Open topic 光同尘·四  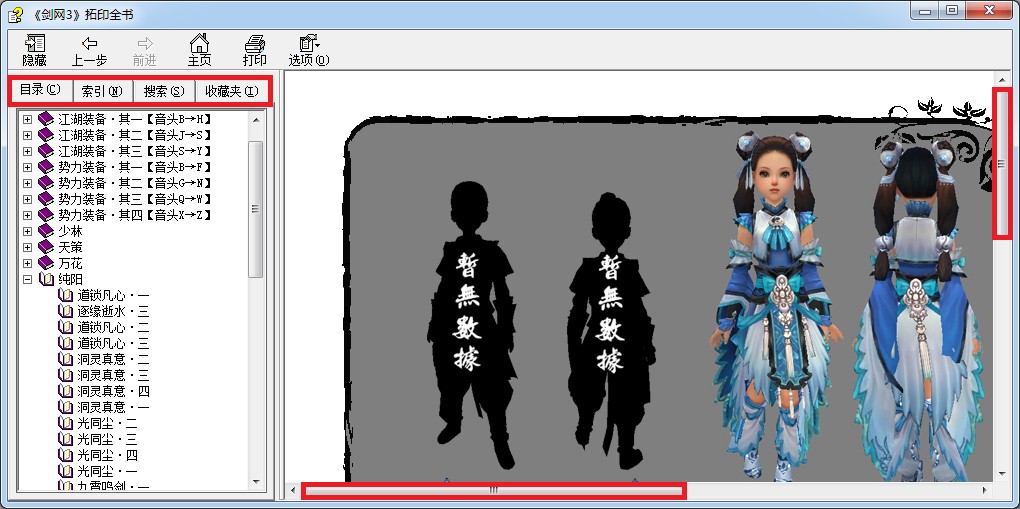tap(107, 455)
